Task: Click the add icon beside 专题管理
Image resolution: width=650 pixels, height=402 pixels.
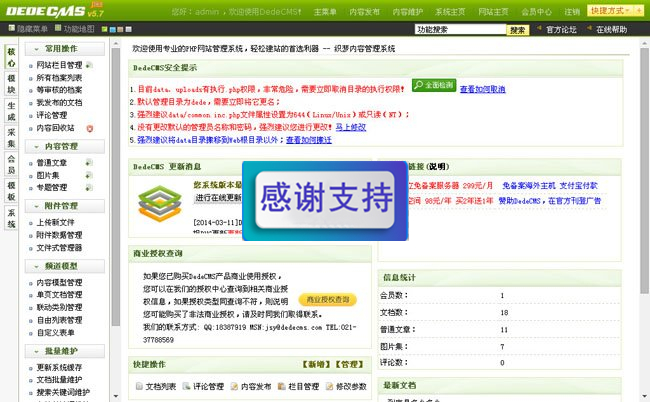Action: pos(89,188)
